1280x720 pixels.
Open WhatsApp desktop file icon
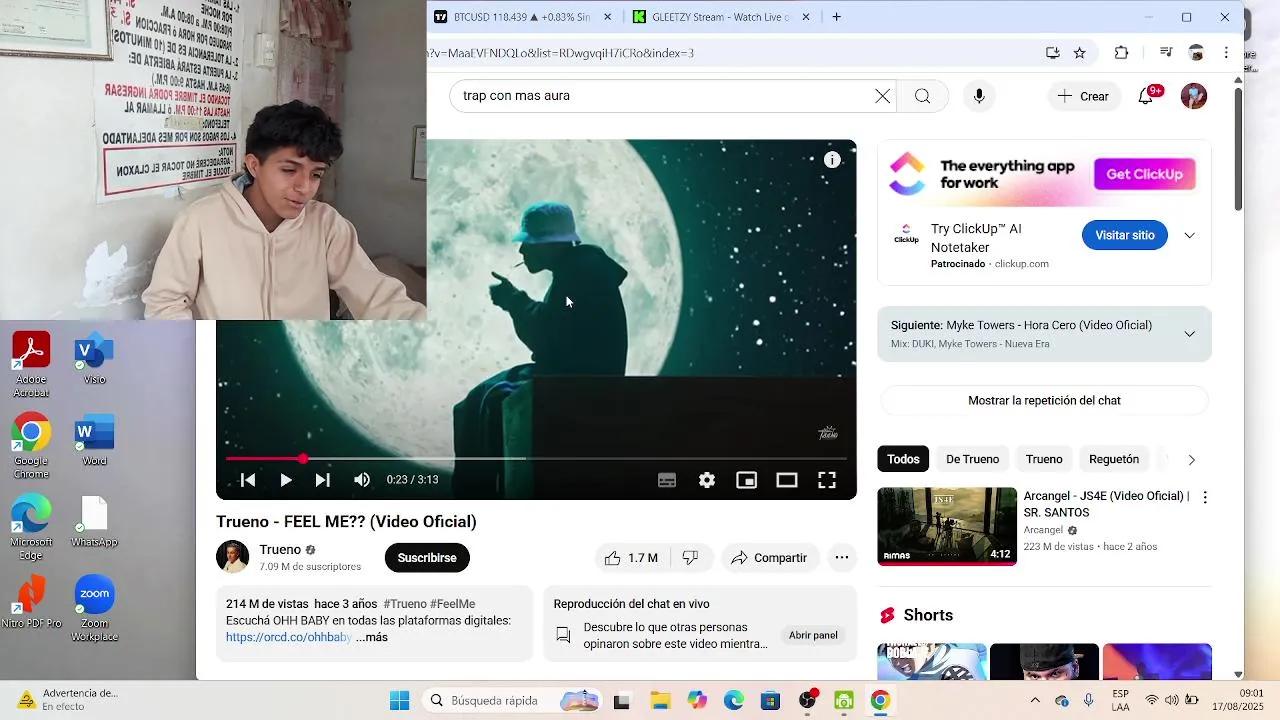94,521
